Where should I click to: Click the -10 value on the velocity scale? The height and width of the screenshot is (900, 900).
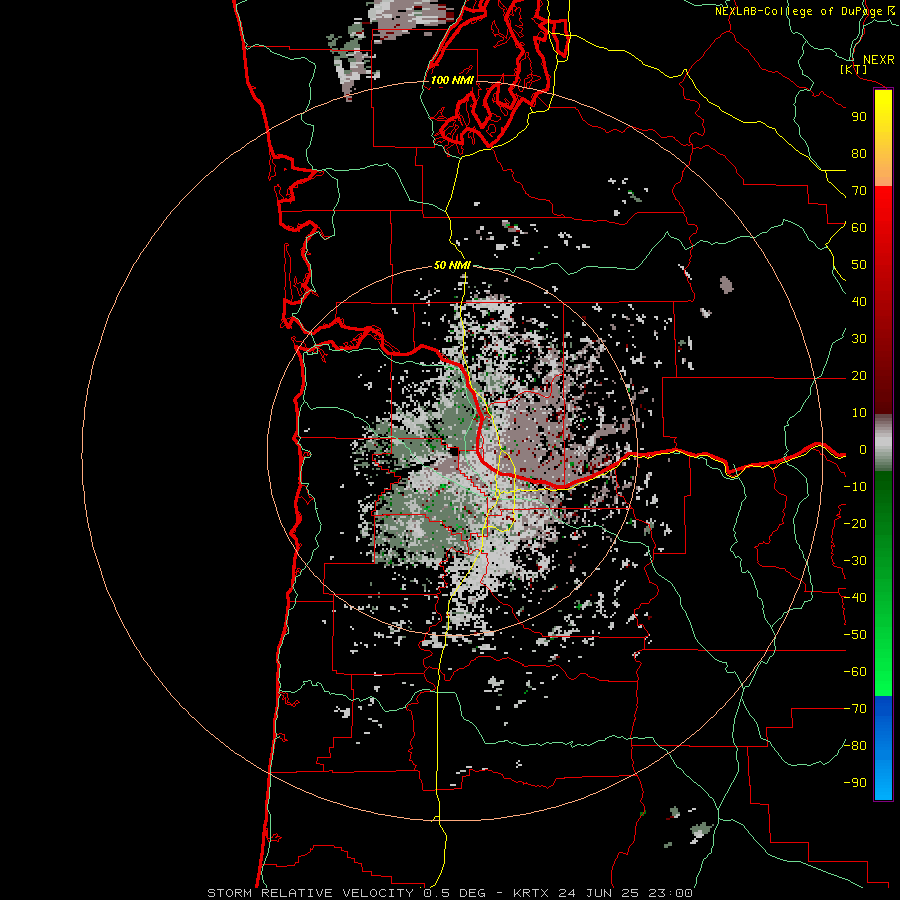point(855,487)
